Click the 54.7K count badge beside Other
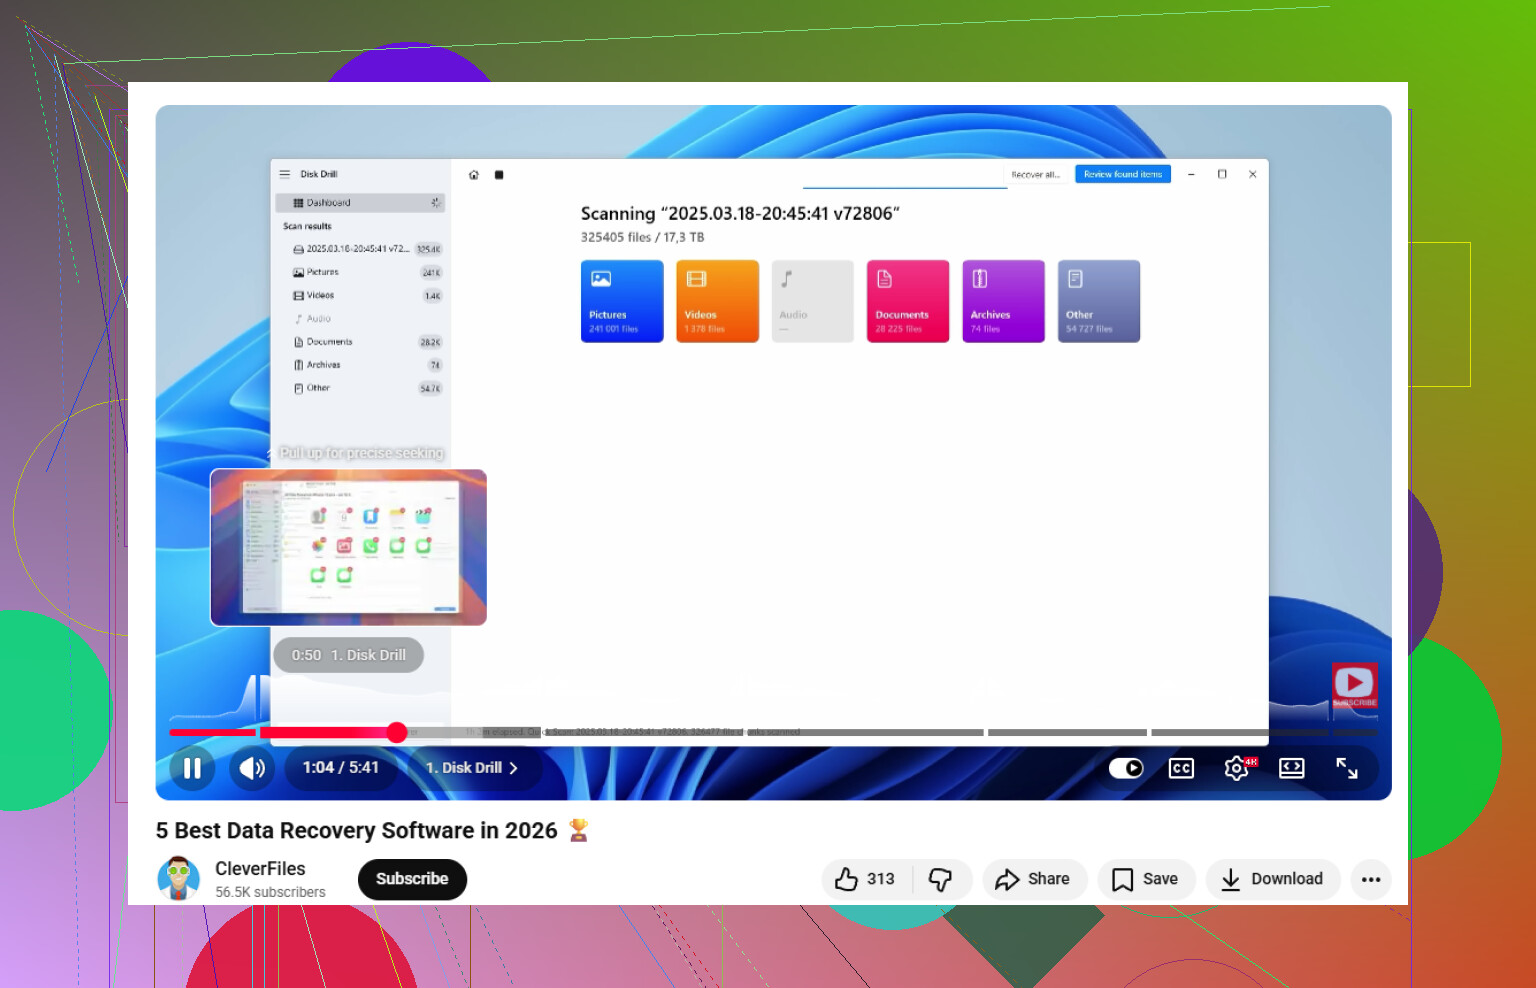Image resolution: width=1536 pixels, height=988 pixels. point(430,389)
